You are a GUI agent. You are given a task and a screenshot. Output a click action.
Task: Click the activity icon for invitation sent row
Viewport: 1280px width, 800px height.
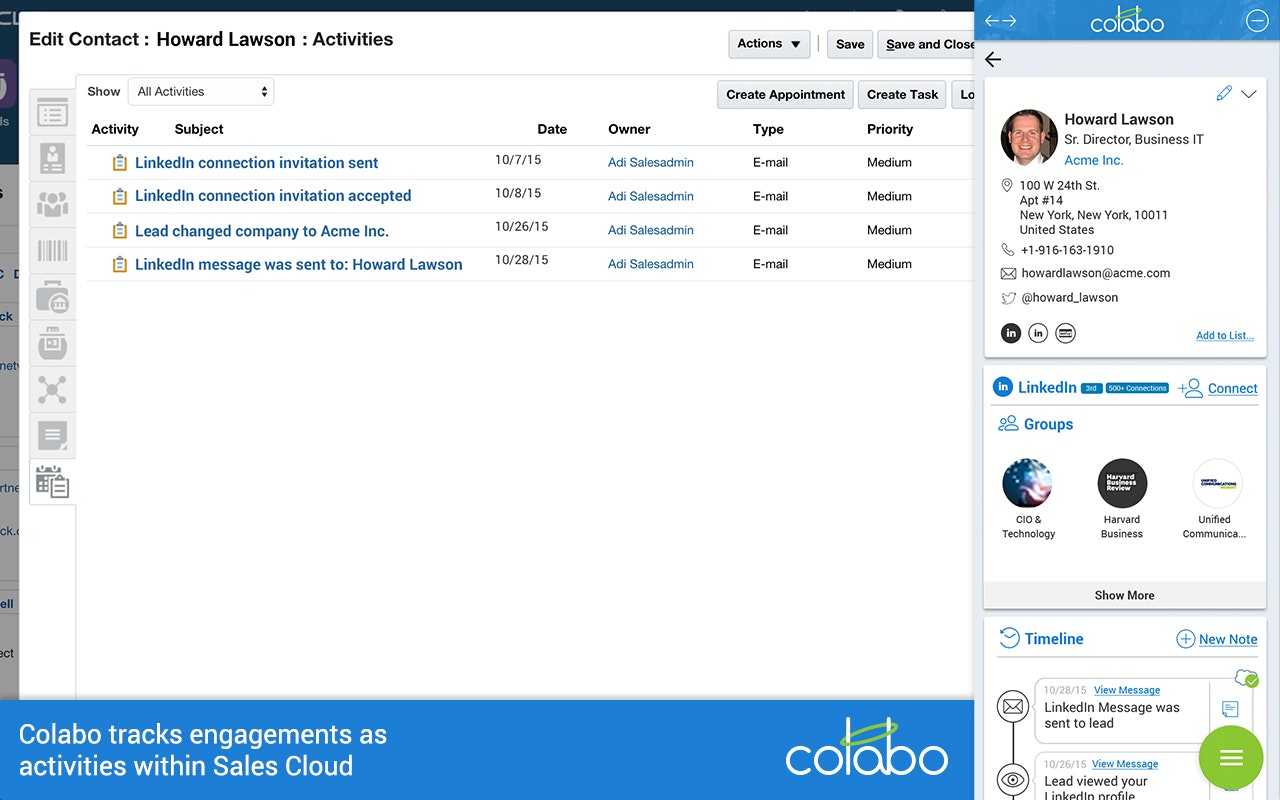pos(120,163)
